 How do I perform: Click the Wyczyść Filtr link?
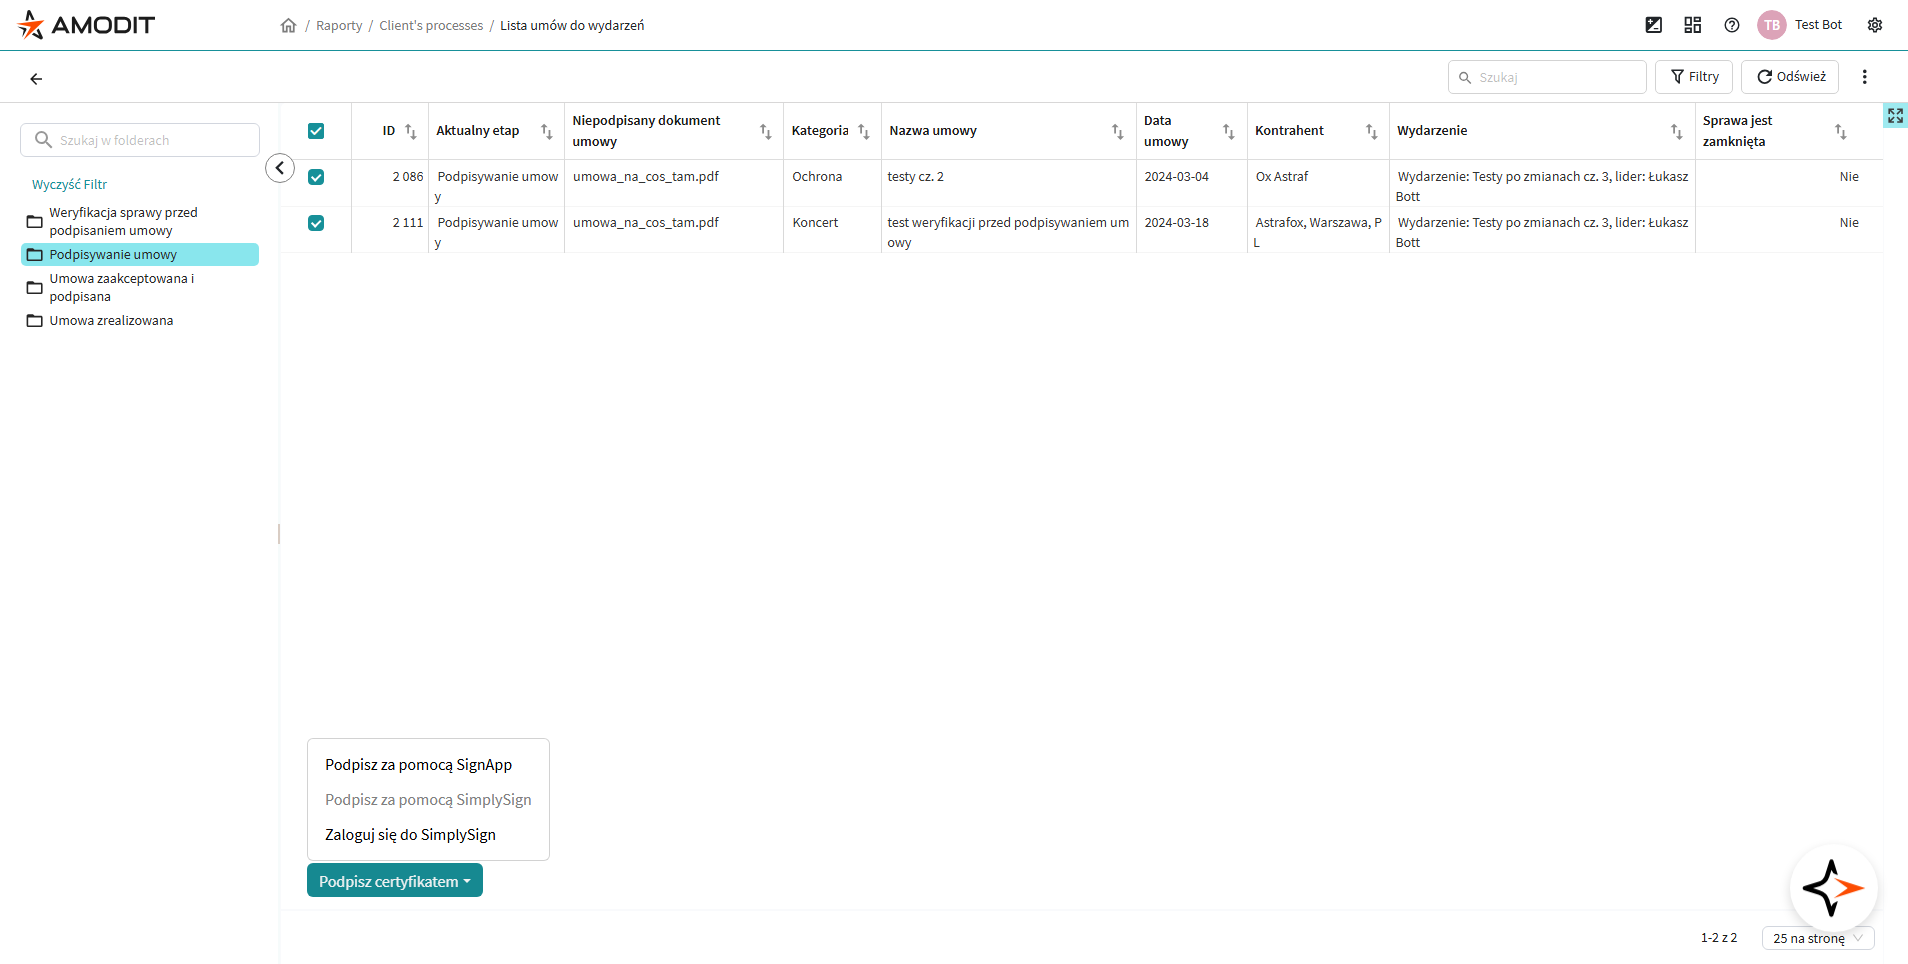(x=69, y=185)
